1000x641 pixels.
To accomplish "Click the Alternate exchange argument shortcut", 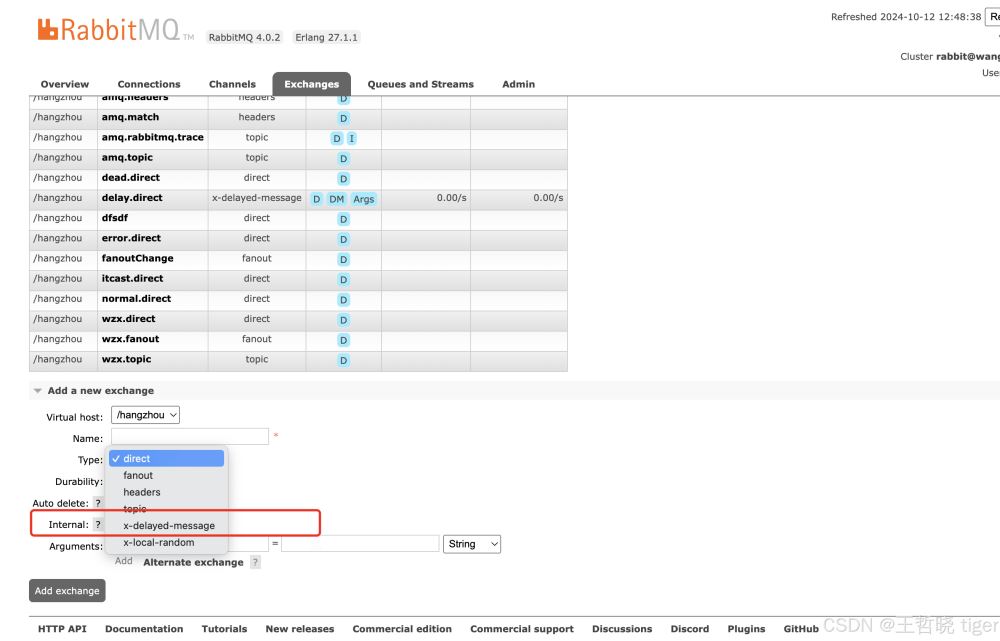I will 193,562.
